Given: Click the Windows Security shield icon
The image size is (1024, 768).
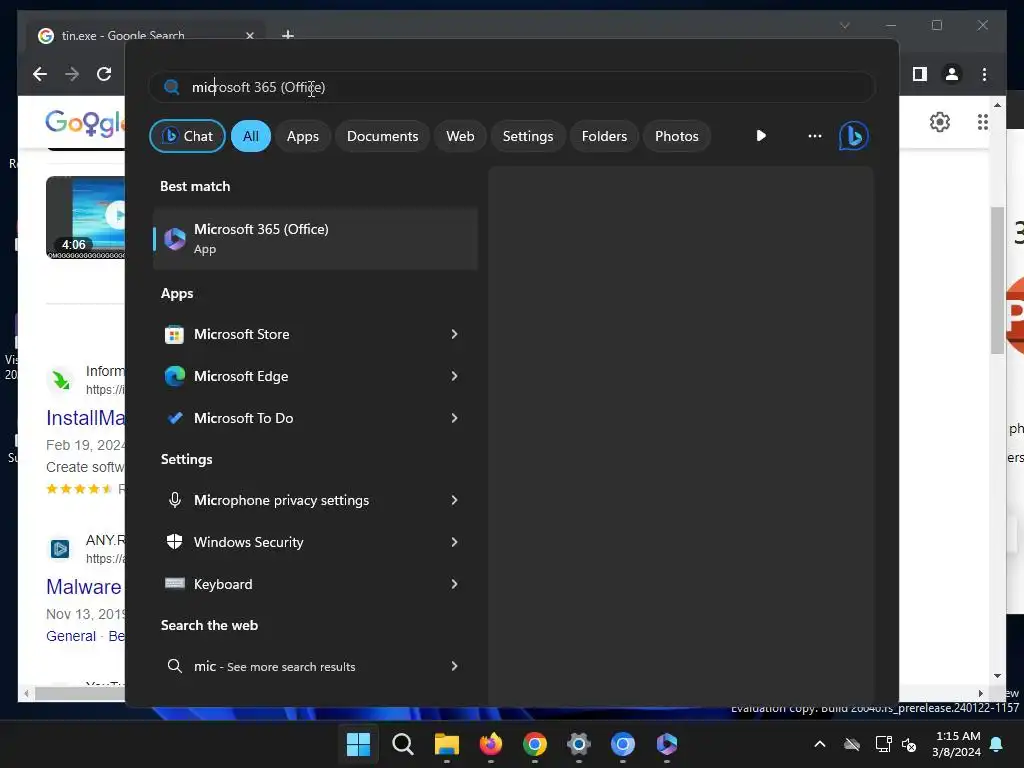Looking at the screenshot, I should coord(174,542).
